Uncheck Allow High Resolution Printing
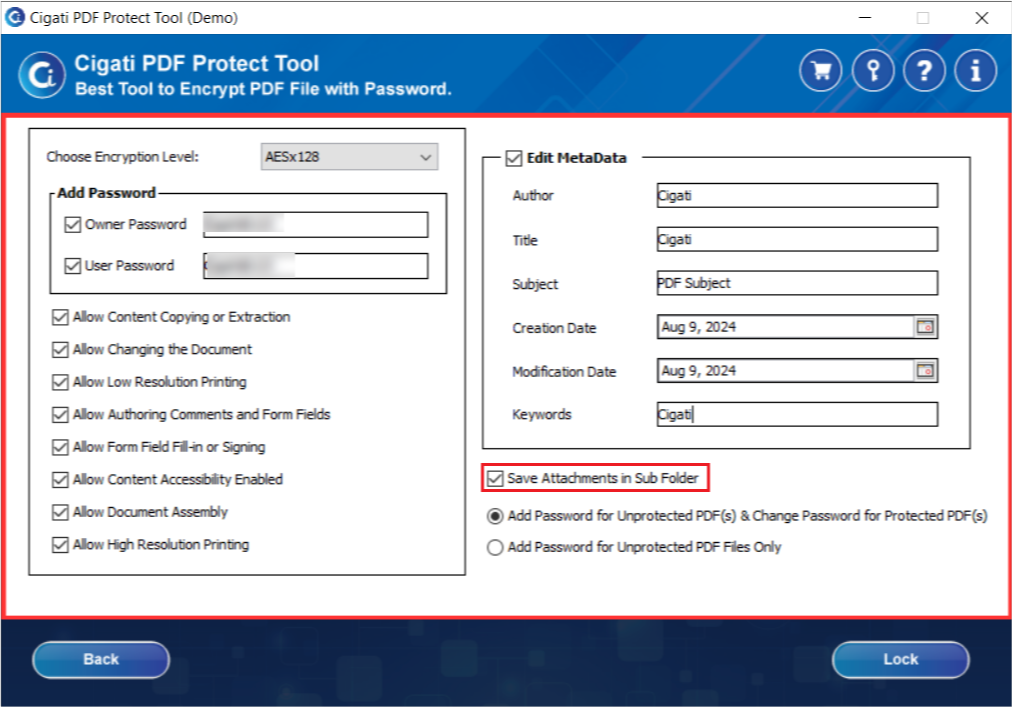 click(60, 545)
